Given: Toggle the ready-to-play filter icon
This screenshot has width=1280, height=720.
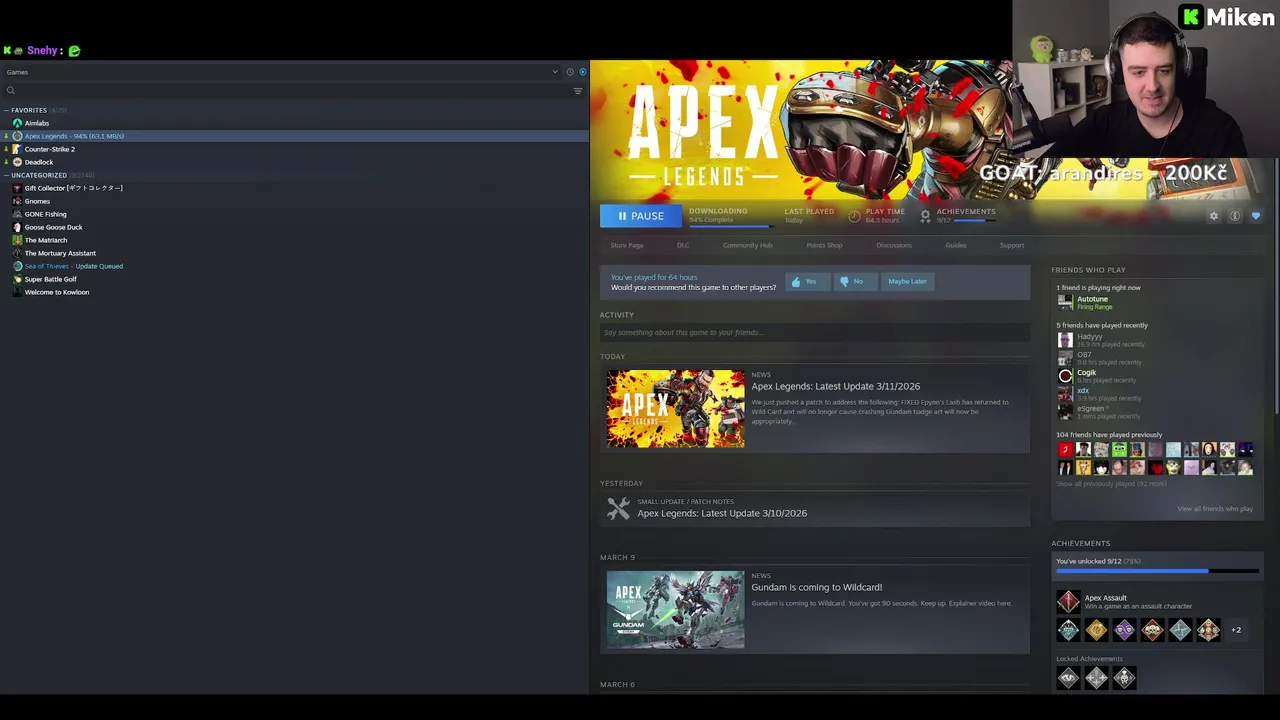Looking at the screenshot, I should pyautogui.click(x=583, y=72).
